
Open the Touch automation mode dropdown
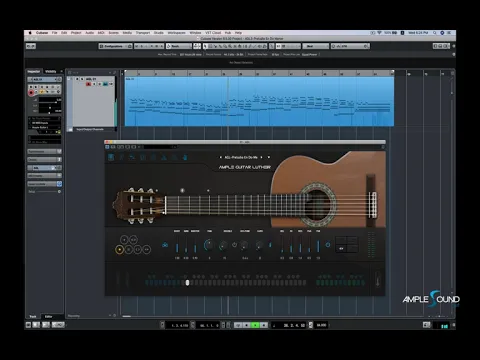pos(179,46)
